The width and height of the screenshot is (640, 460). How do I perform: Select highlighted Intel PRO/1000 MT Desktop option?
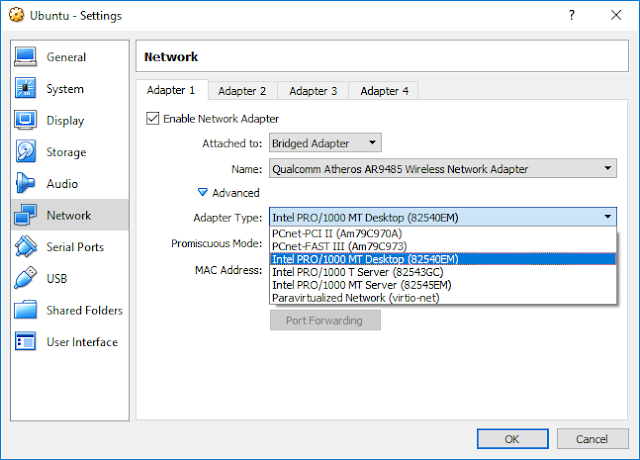[x=443, y=259]
